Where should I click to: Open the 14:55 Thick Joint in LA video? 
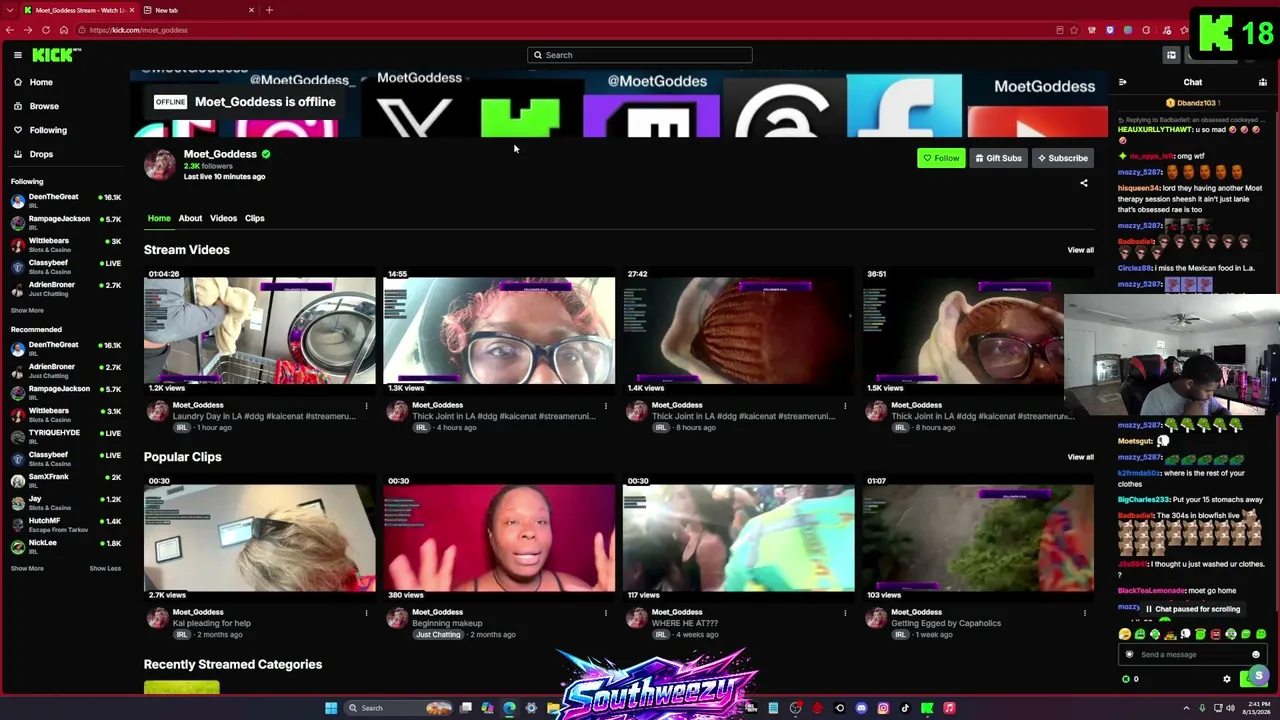(x=499, y=331)
